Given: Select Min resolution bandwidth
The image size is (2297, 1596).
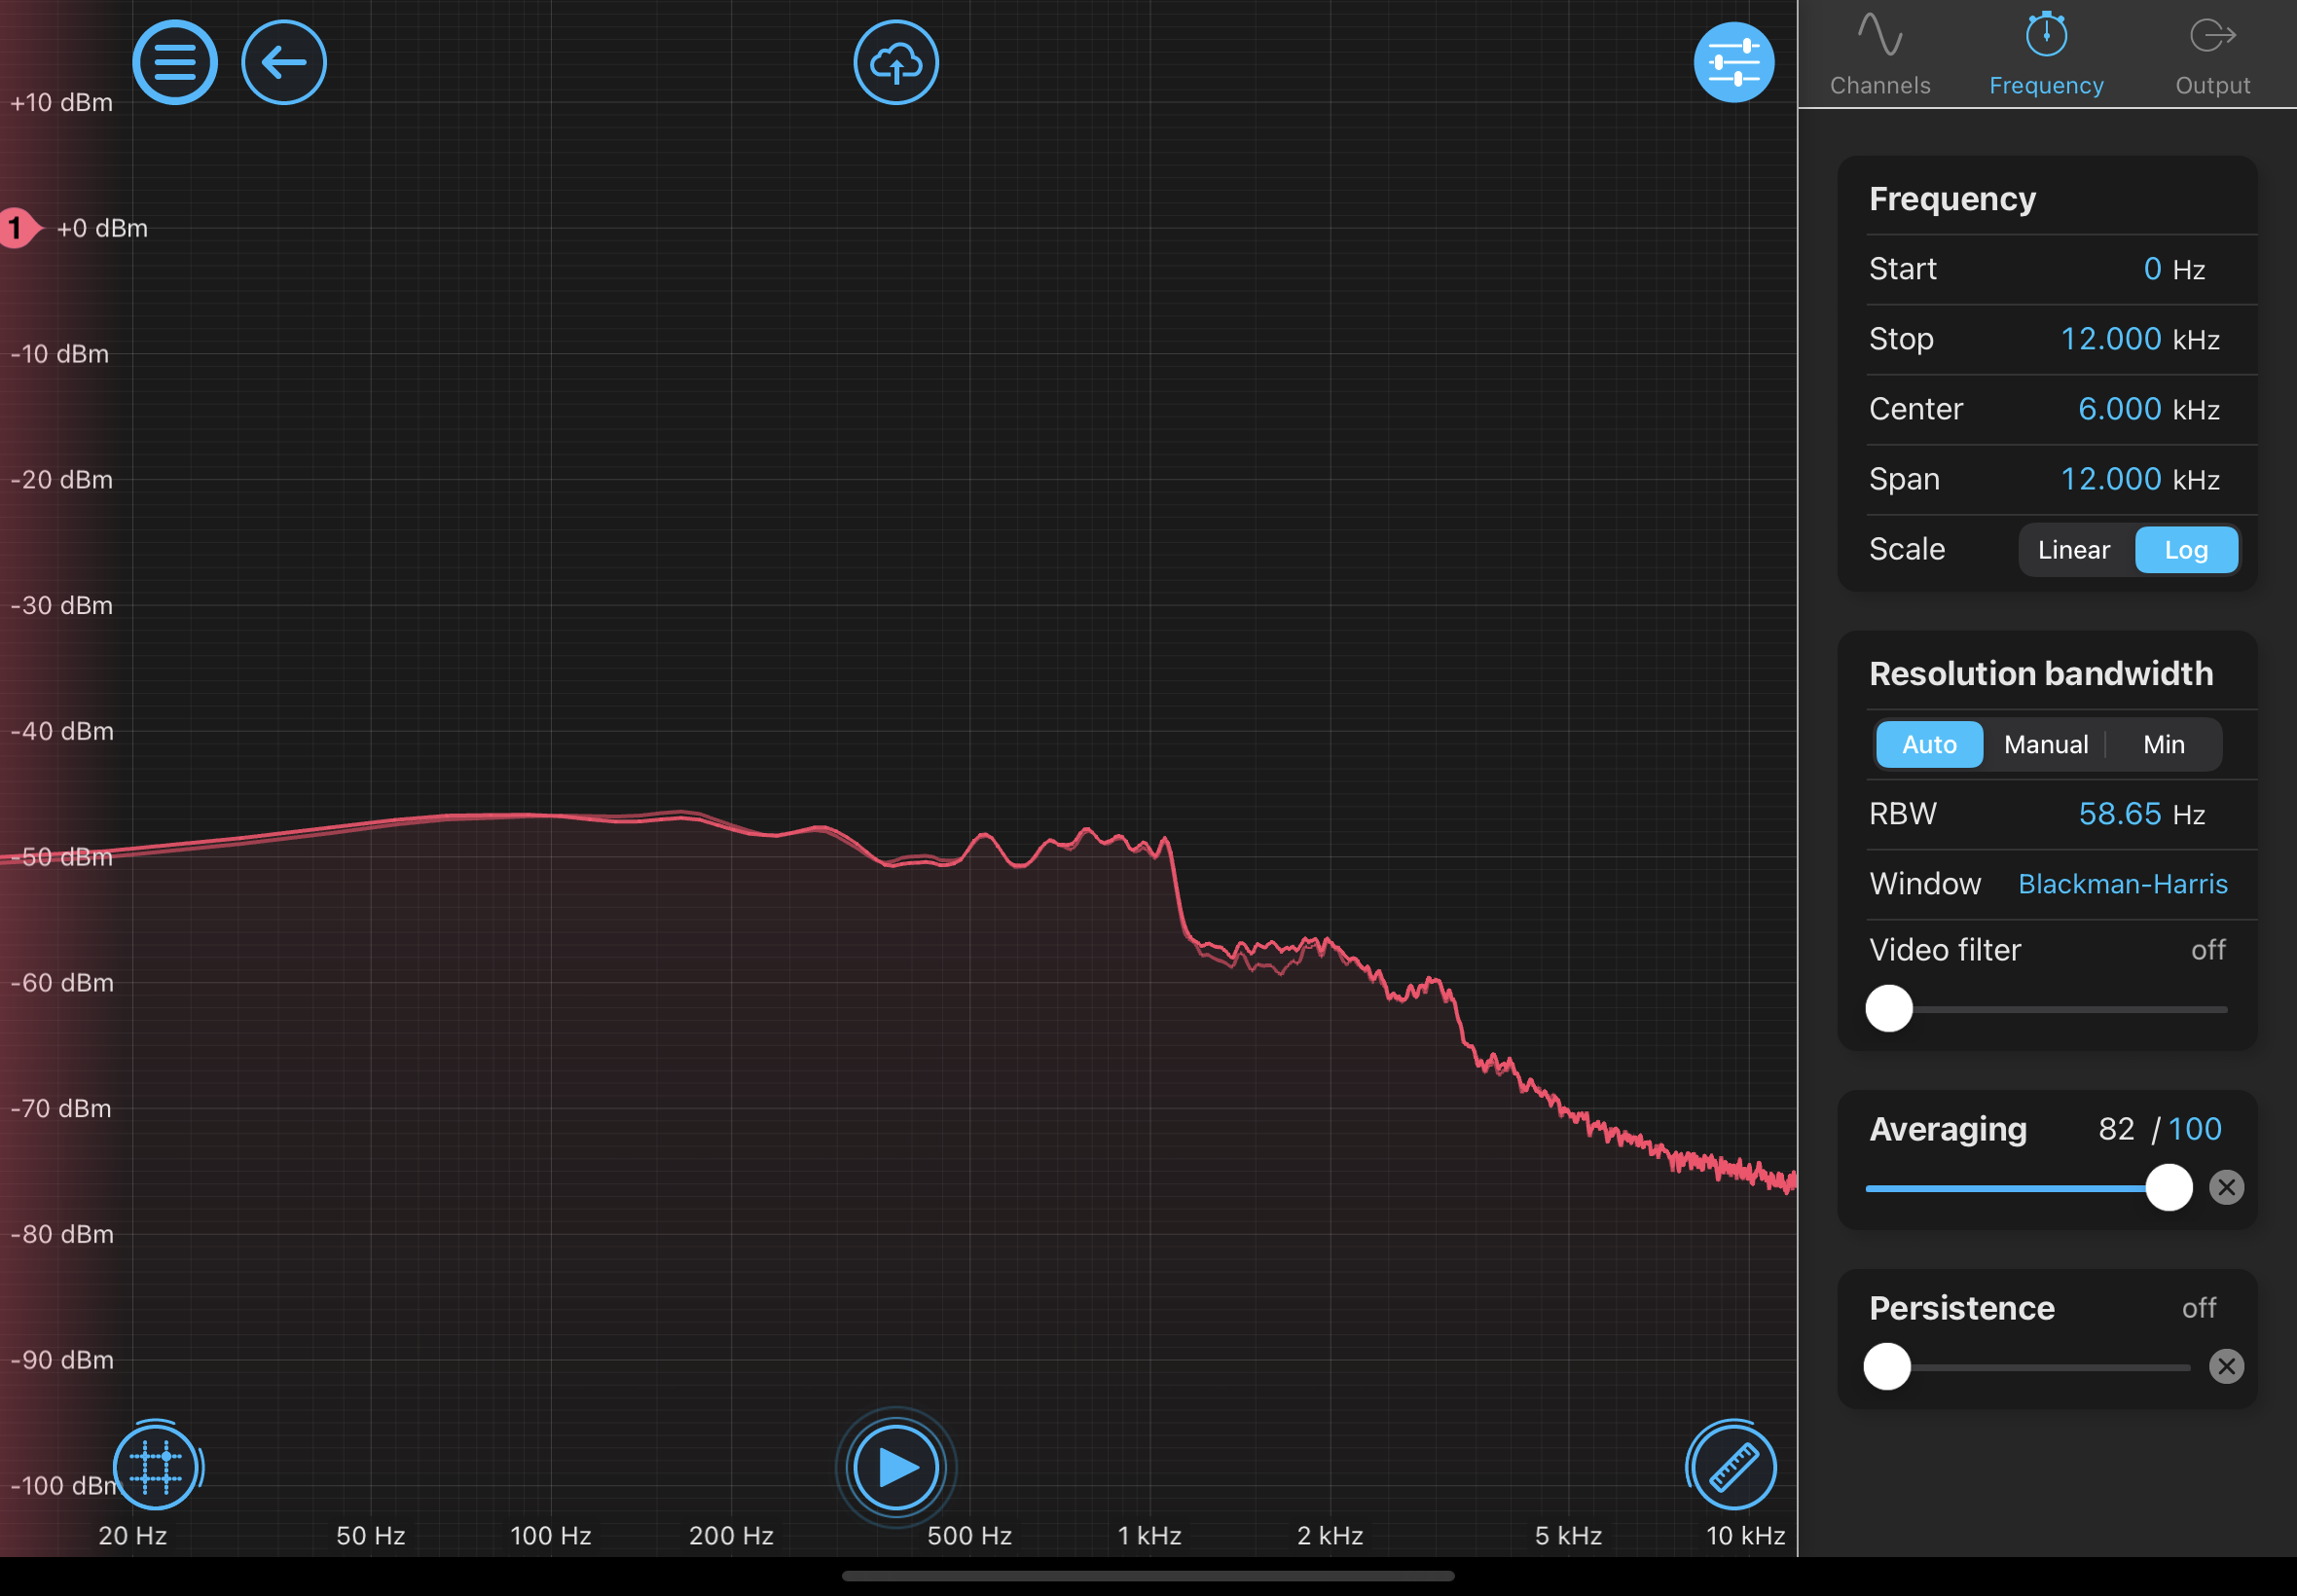Looking at the screenshot, I should tap(2164, 745).
